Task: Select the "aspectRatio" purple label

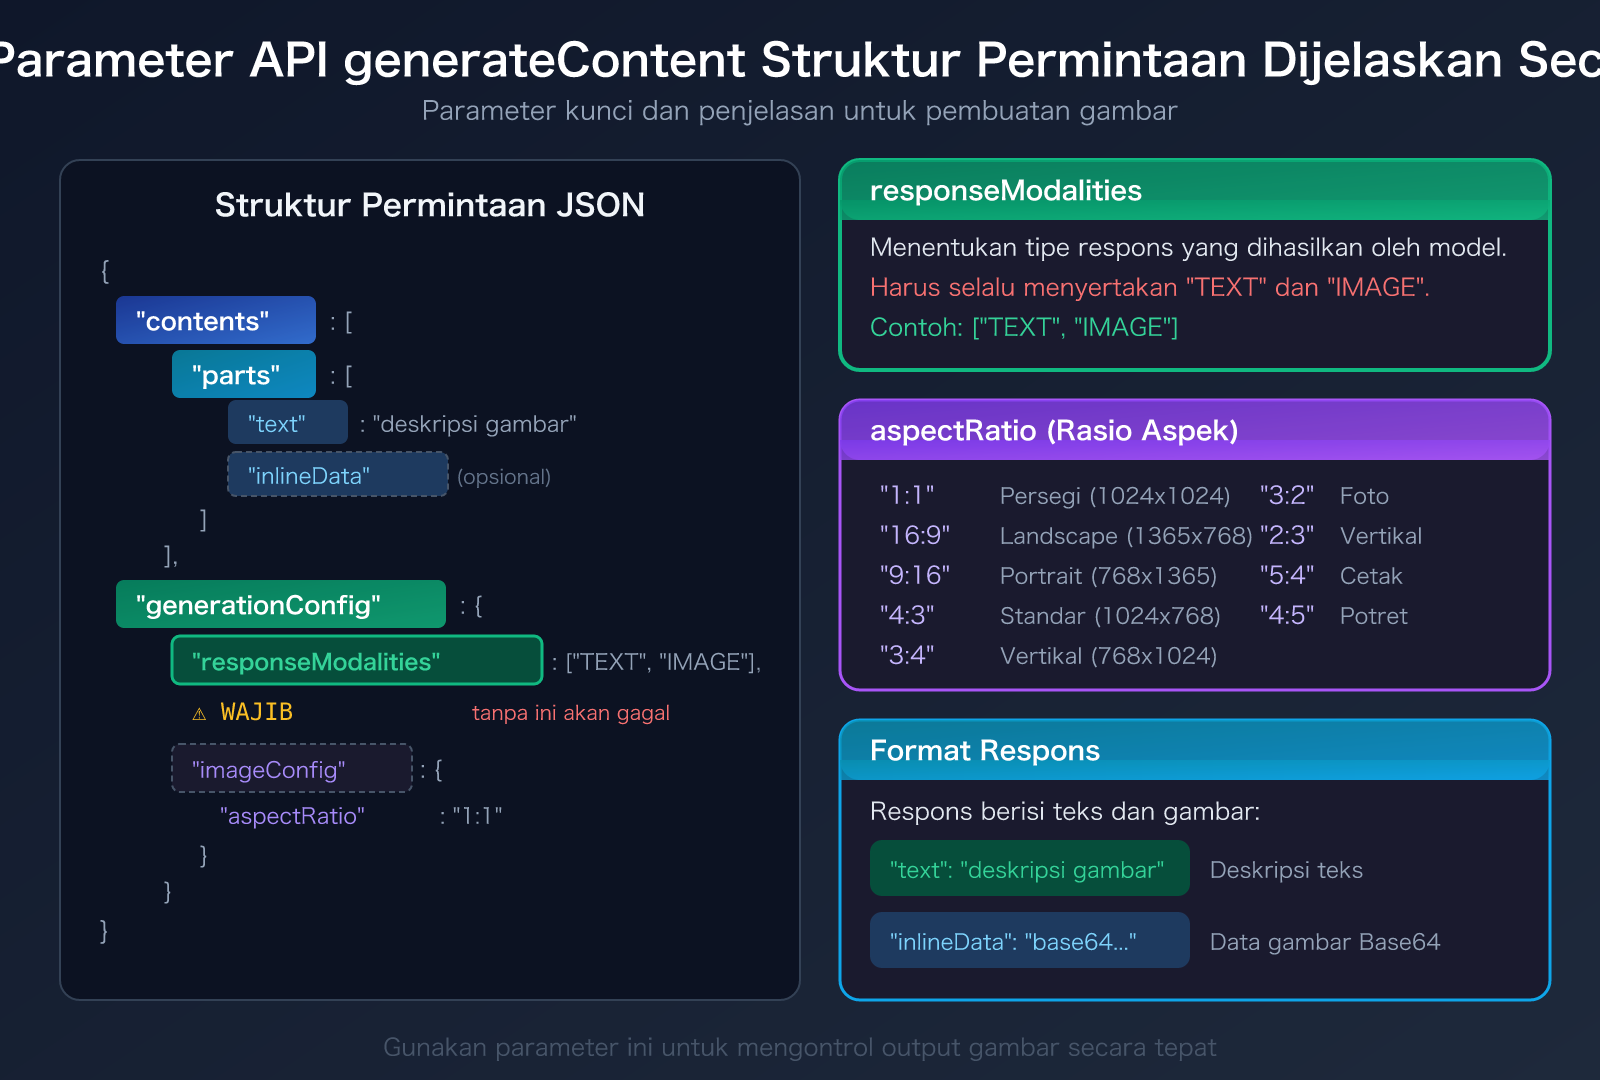Action: pos(293,816)
